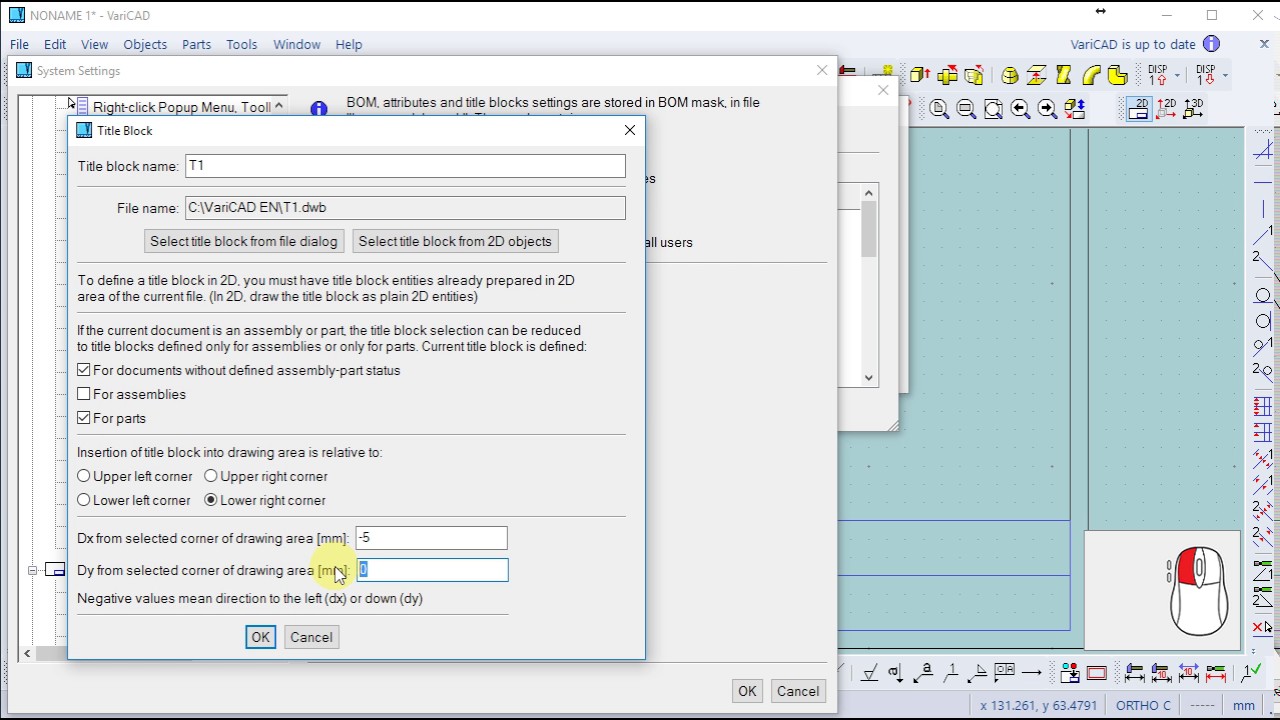Open the View menu
1280x720 pixels.
tap(94, 44)
